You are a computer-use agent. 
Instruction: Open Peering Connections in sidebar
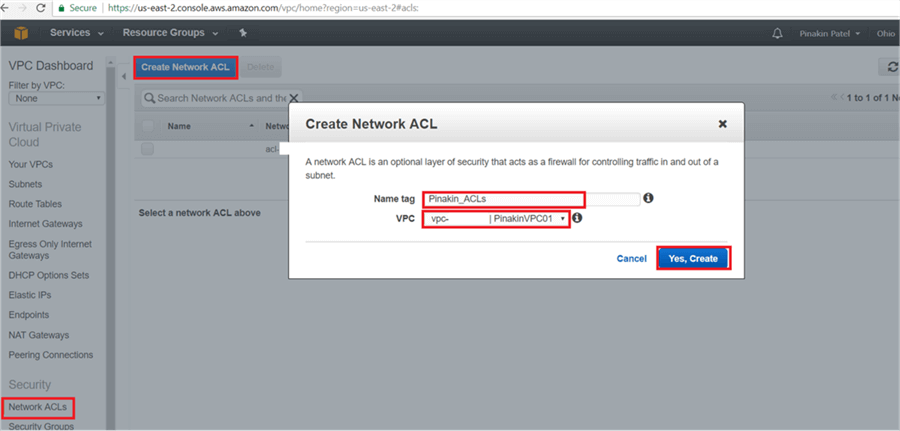click(x=51, y=355)
